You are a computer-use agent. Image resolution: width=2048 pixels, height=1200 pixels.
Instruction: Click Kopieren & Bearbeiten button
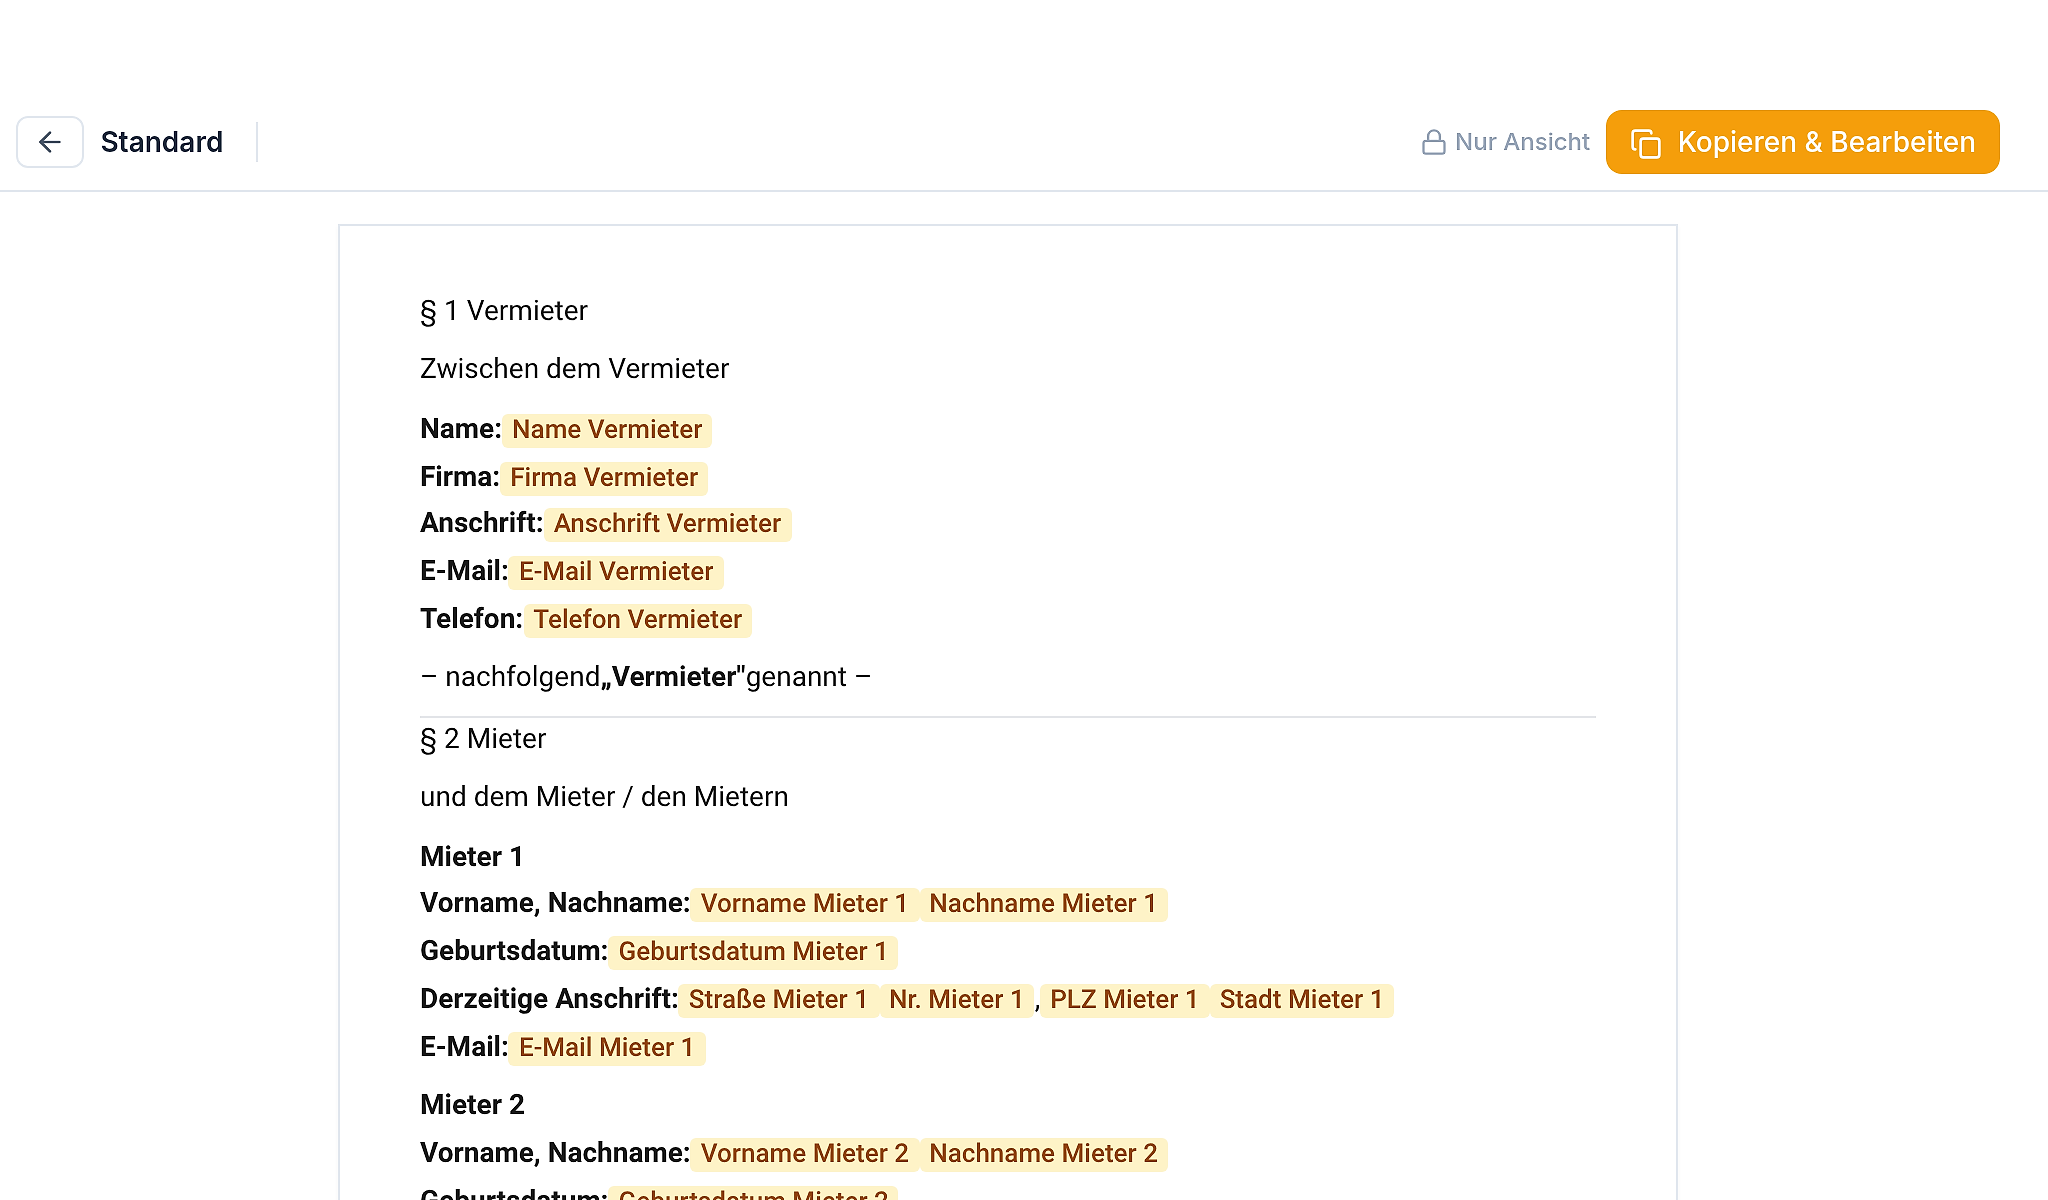pos(1802,142)
